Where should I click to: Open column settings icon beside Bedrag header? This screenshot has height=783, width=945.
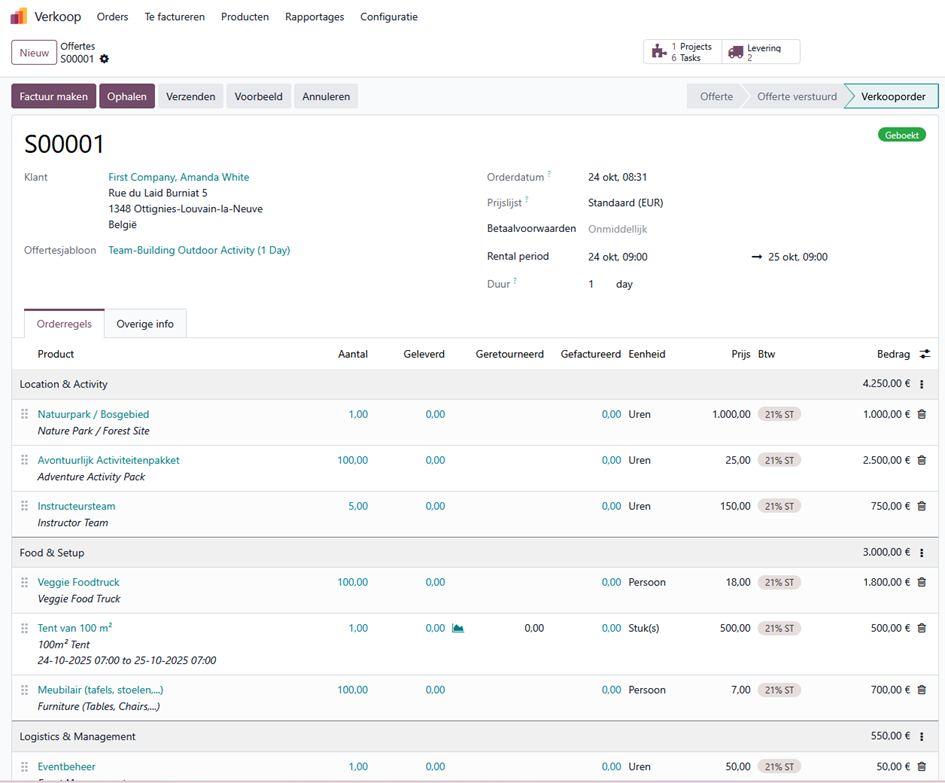(925, 354)
